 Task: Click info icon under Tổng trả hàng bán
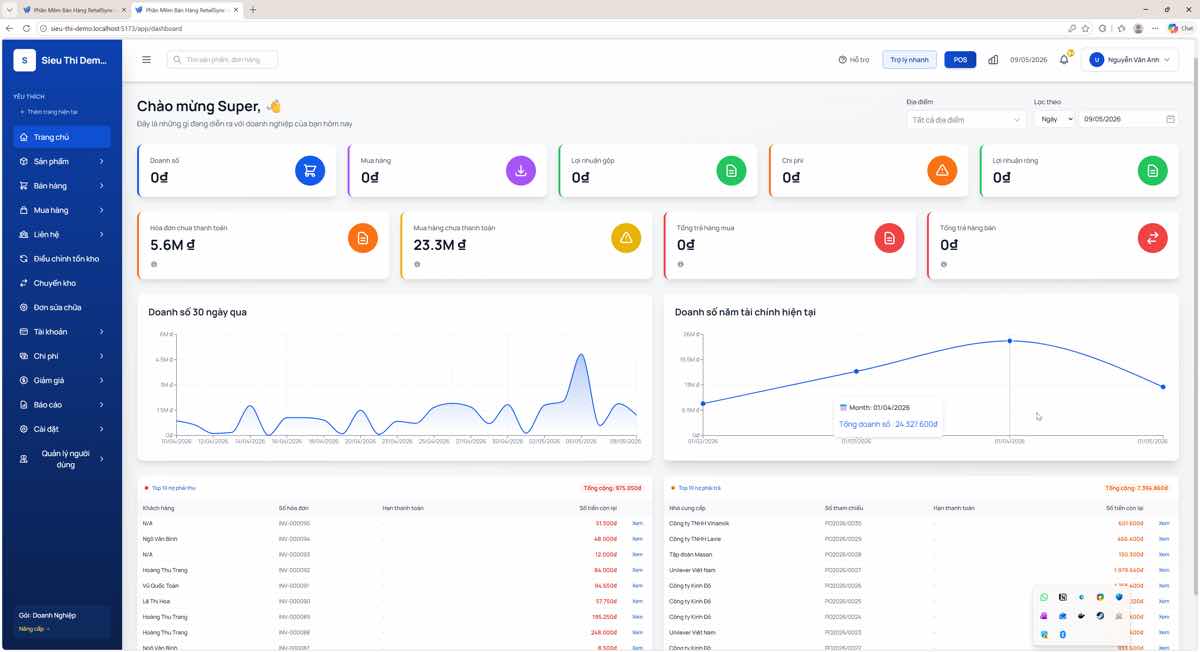[943, 264]
